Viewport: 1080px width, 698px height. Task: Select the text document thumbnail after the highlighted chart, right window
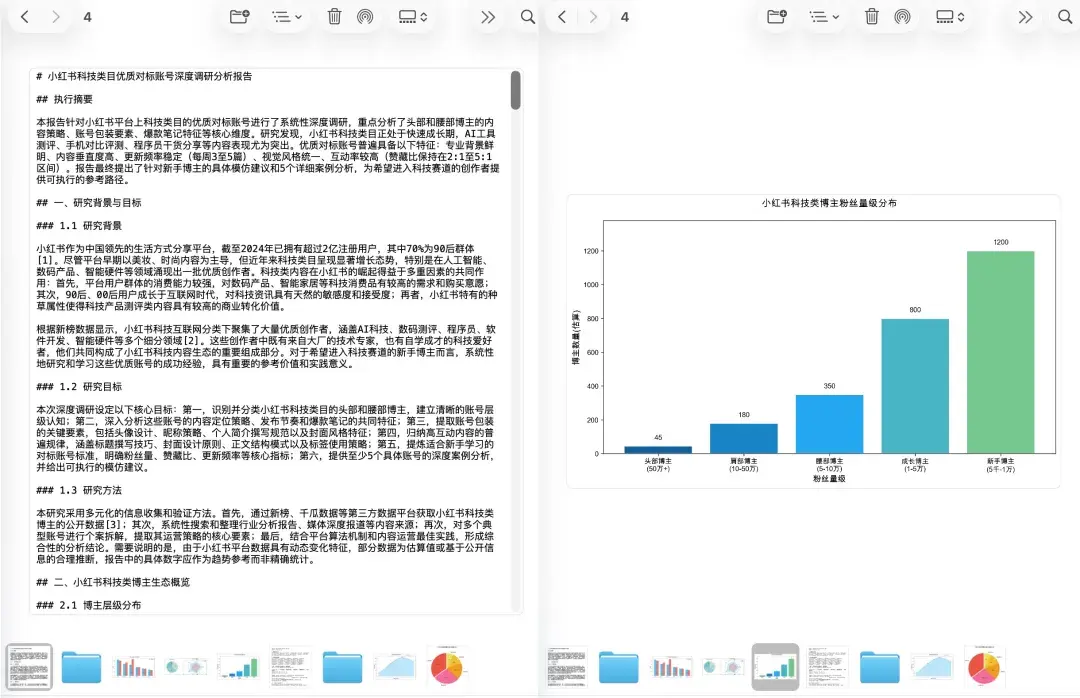point(828,667)
